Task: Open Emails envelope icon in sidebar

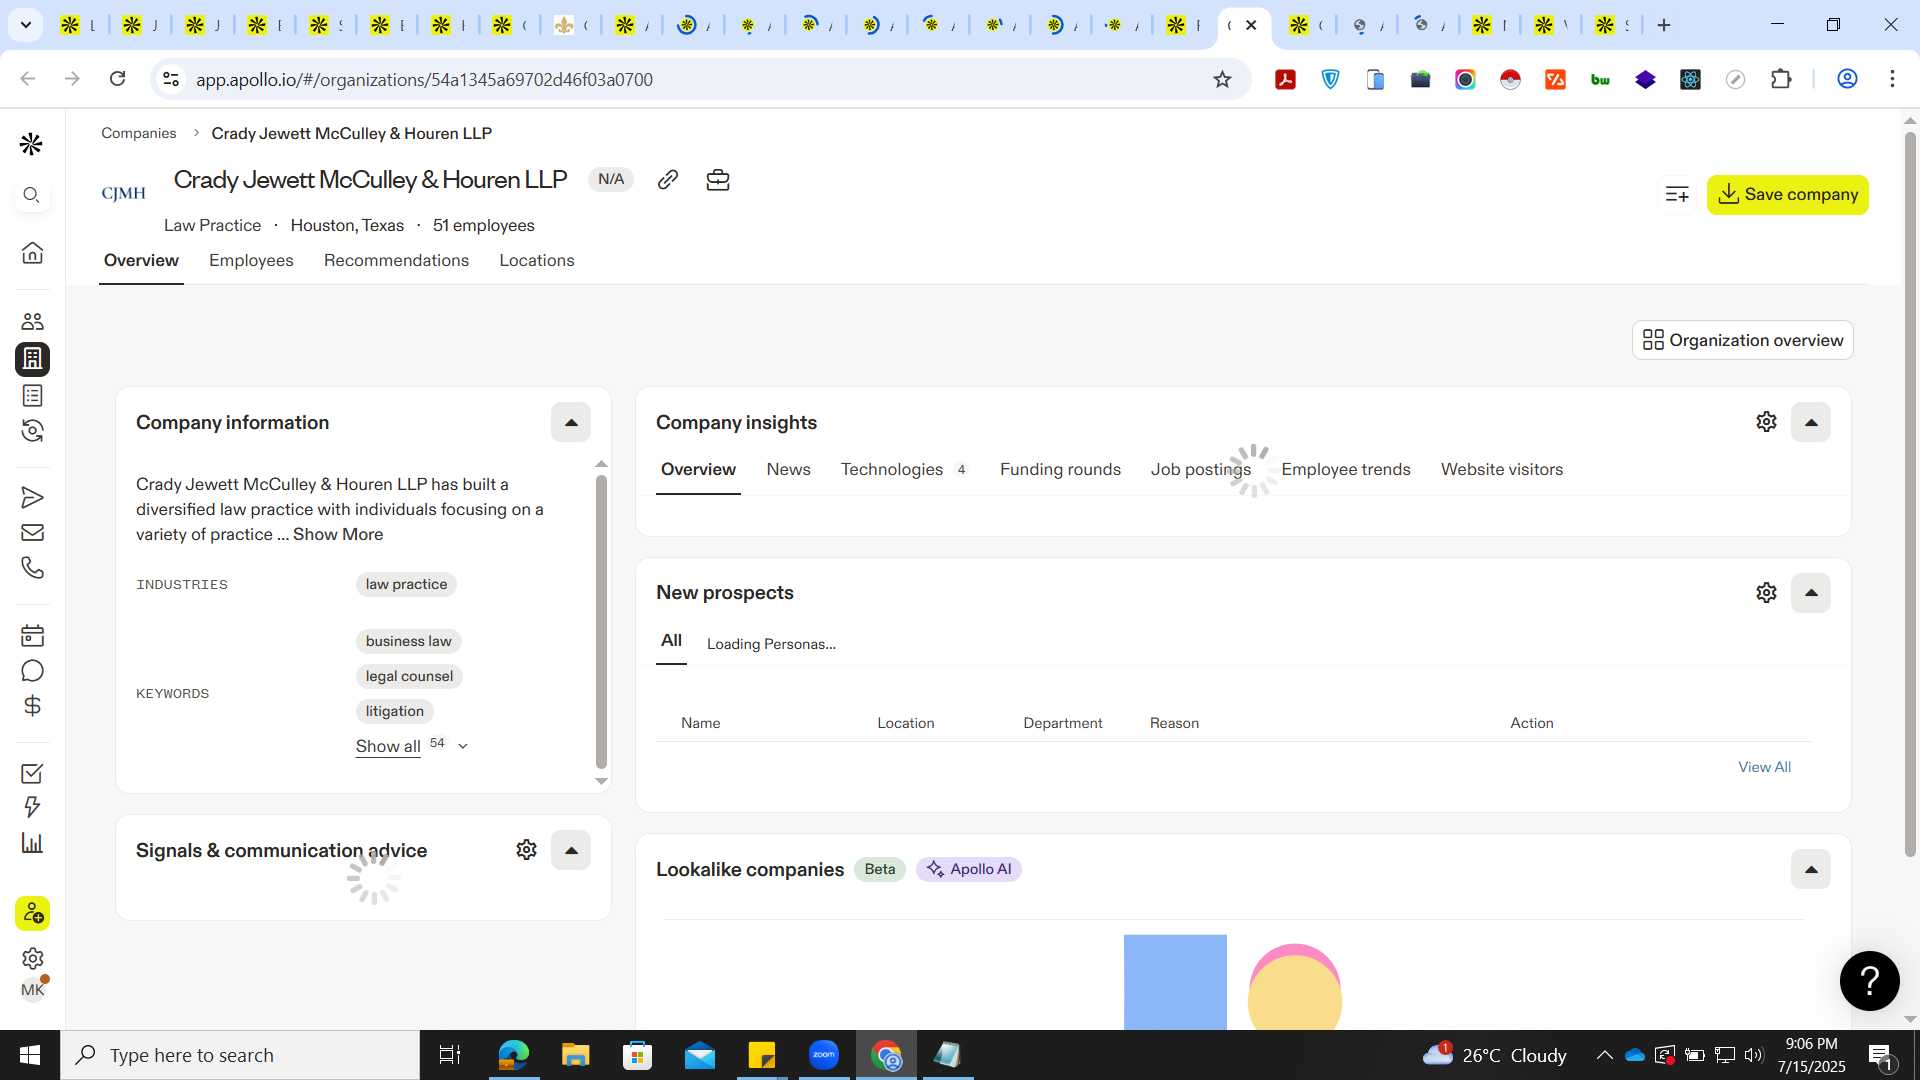Action: coord(32,533)
